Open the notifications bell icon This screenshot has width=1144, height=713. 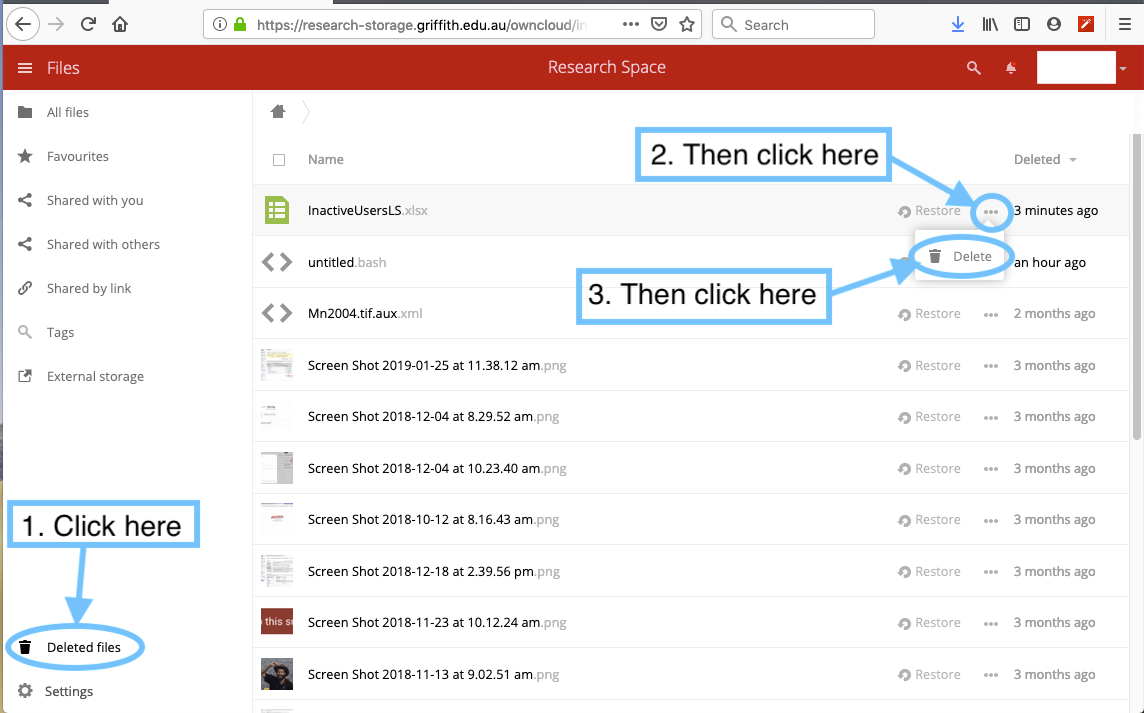click(x=1011, y=68)
